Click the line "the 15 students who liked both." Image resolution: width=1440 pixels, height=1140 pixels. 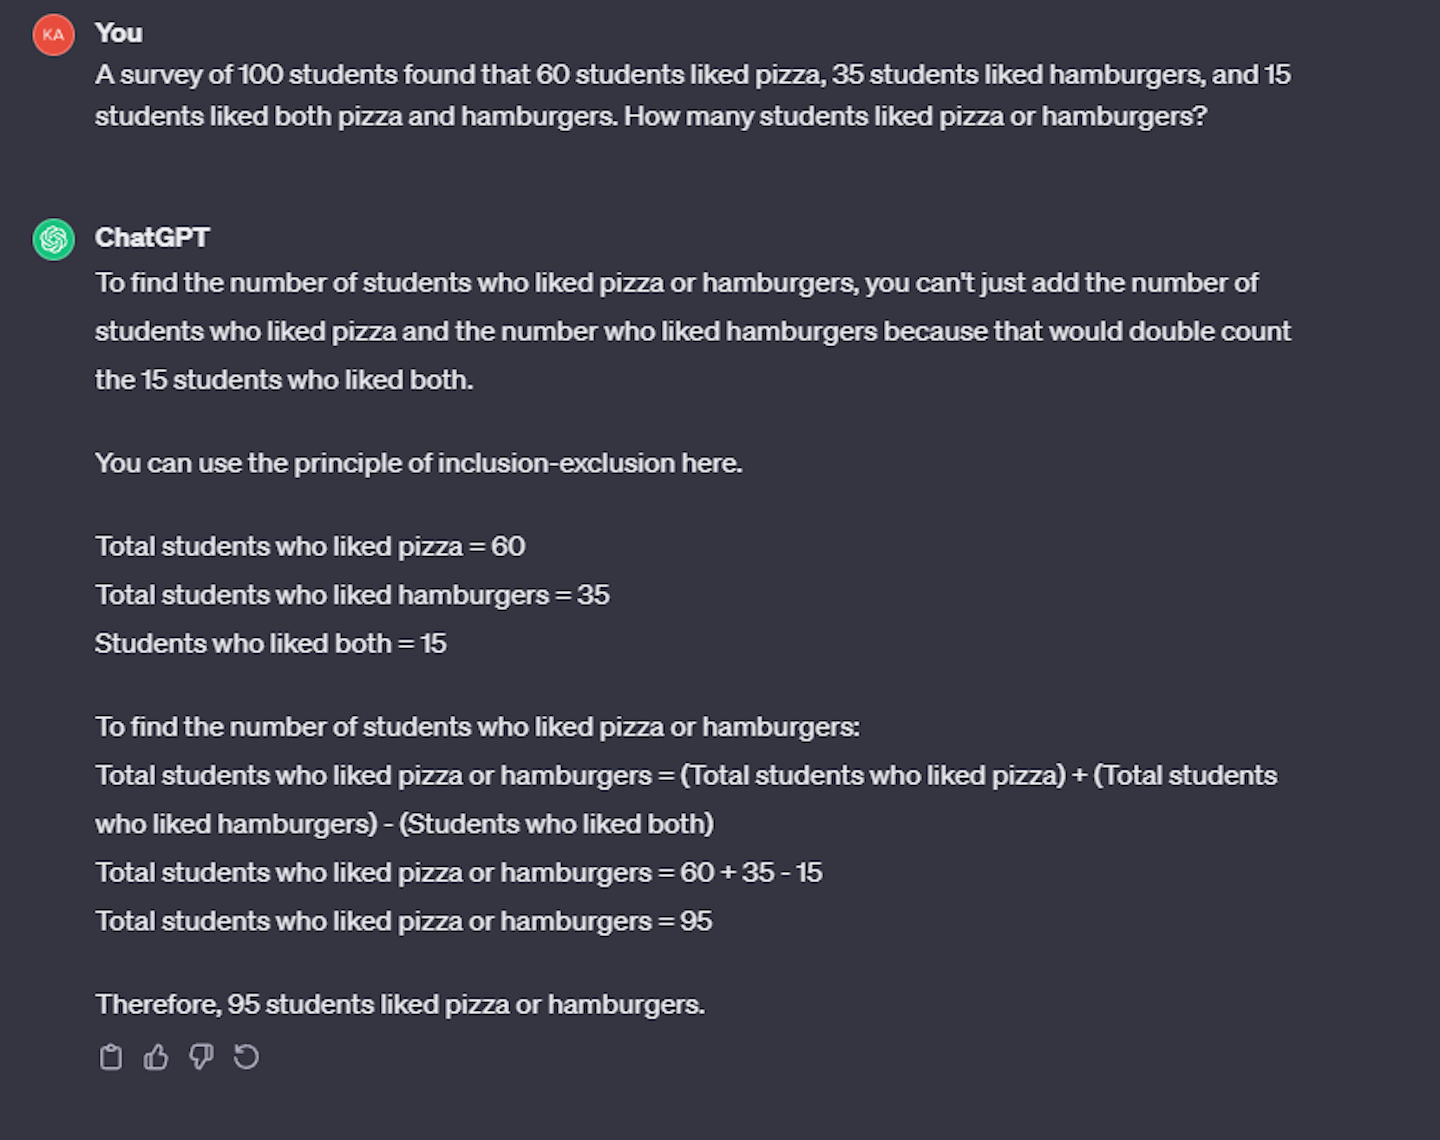[x=284, y=380]
